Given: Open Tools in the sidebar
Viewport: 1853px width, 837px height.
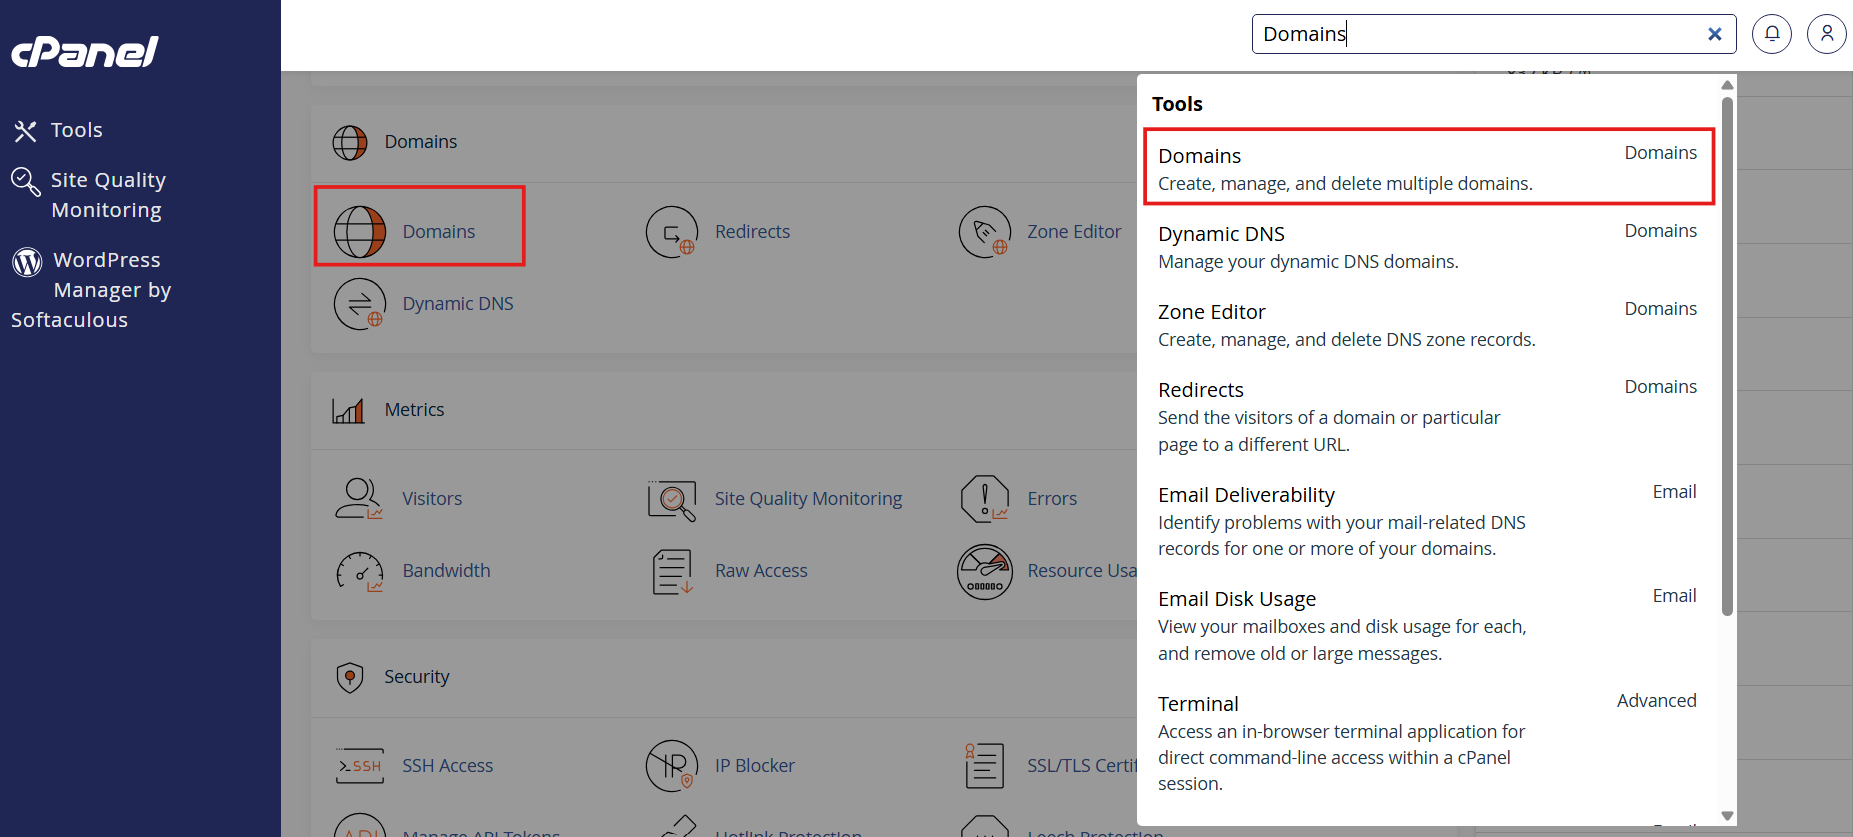Looking at the screenshot, I should pyautogui.click(x=77, y=130).
